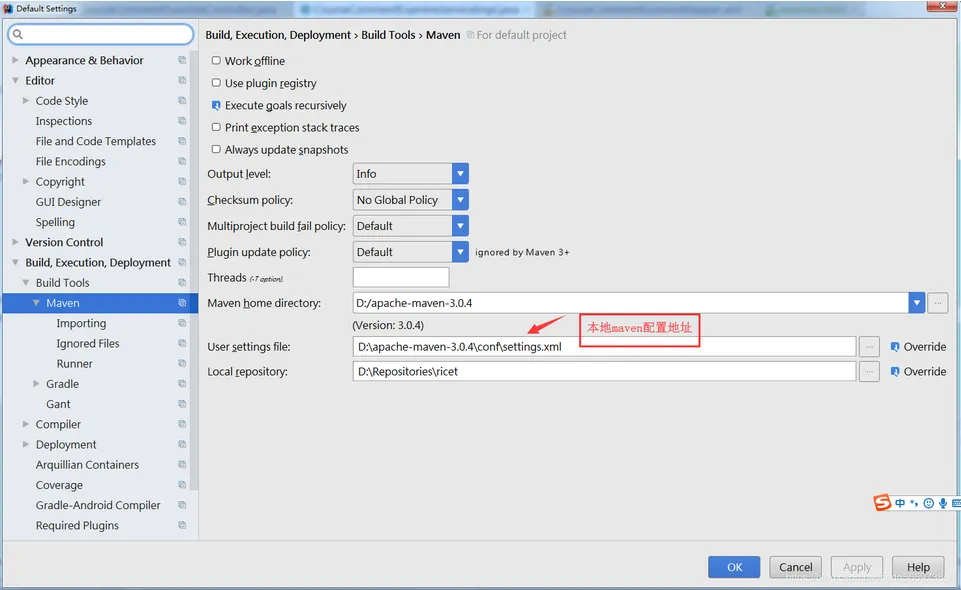This screenshot has height=590, width=961.
Task: Select Gradle-Android Compiler in tree
Action: 98,505
